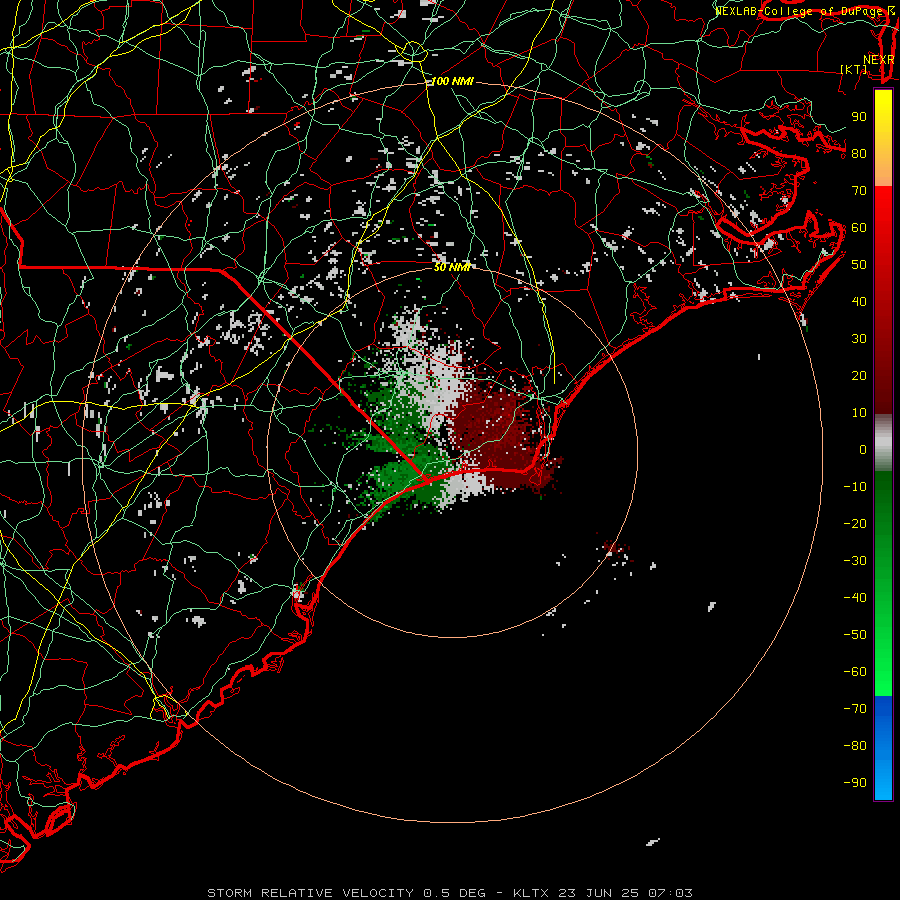Select the 40 value on the velocity scale
This screenshot has width=900, height=900.
[859, 302]
